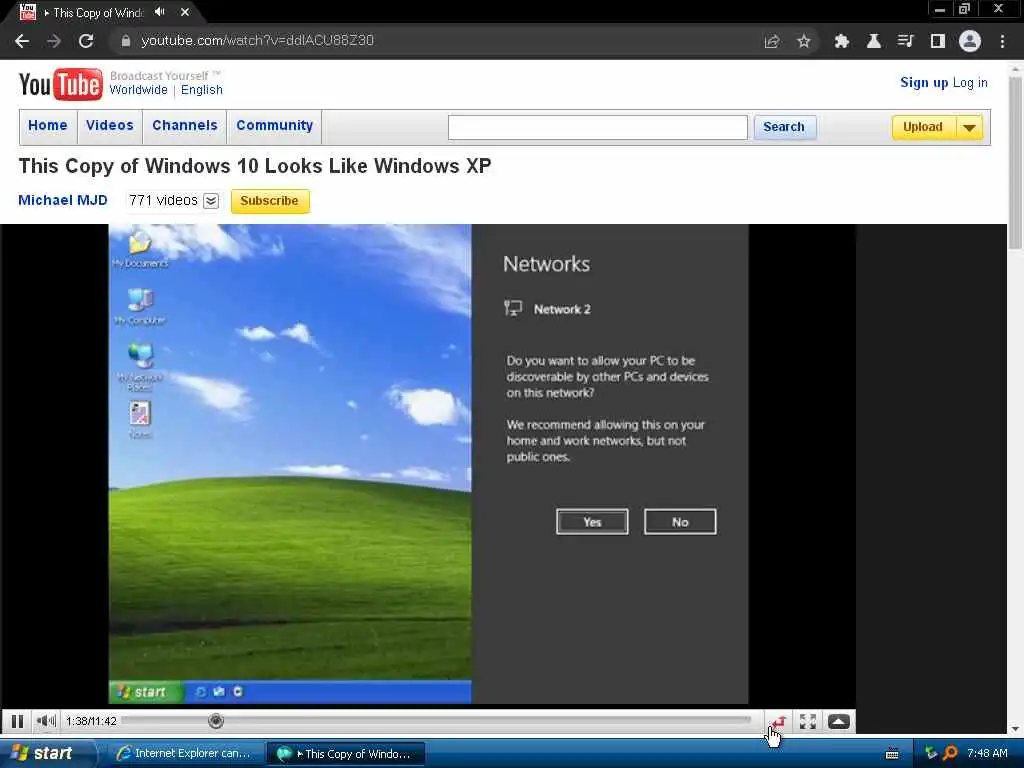Switch to Internet Explorer taskbar item
The image size is (1024, 768).
[x=184, y=754]
